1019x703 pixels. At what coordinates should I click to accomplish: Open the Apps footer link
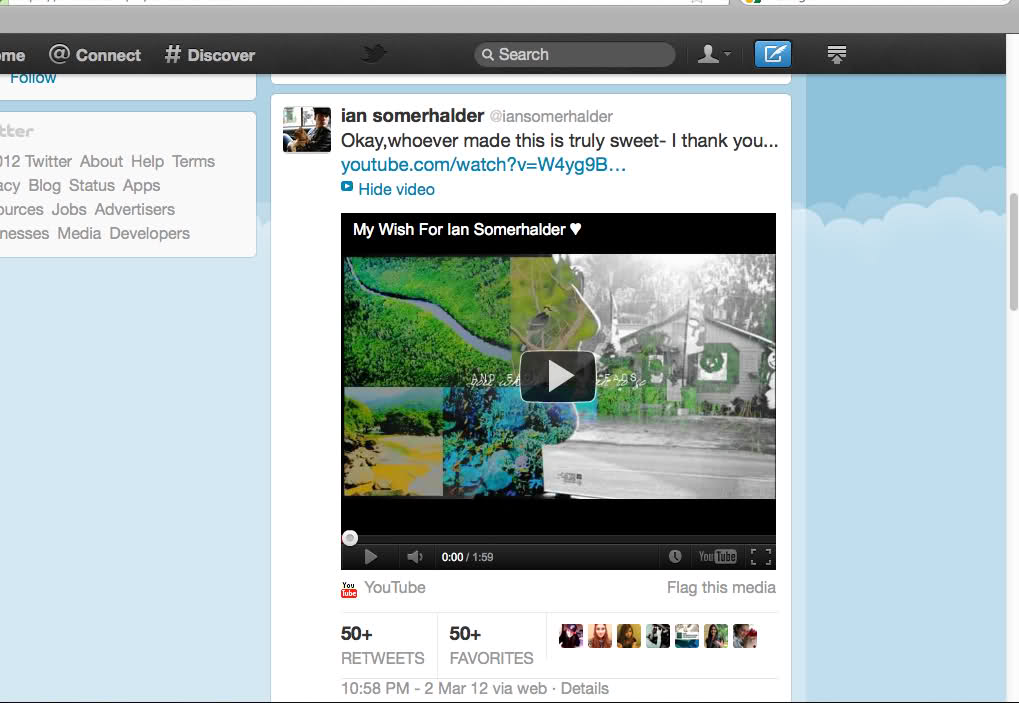tap(141, 186)
